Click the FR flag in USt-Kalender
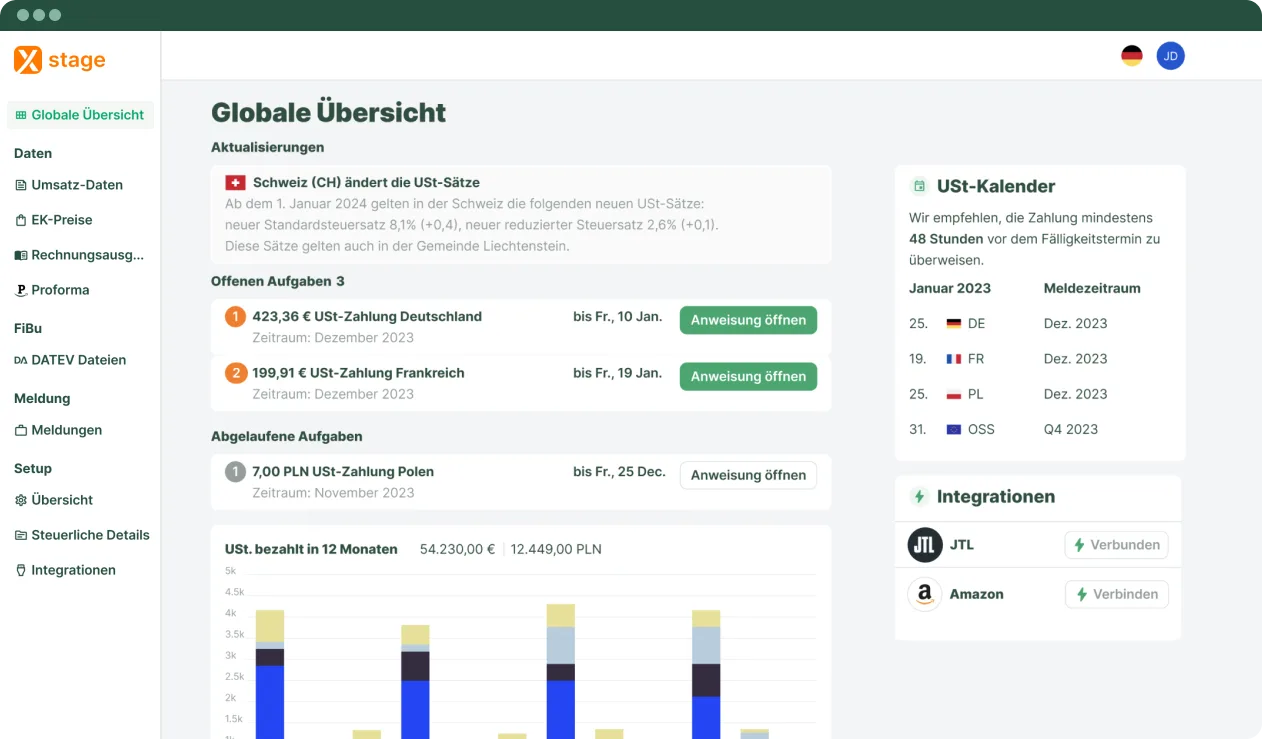The width and height of the screenshot is (1262, 739). pos(953,359)
